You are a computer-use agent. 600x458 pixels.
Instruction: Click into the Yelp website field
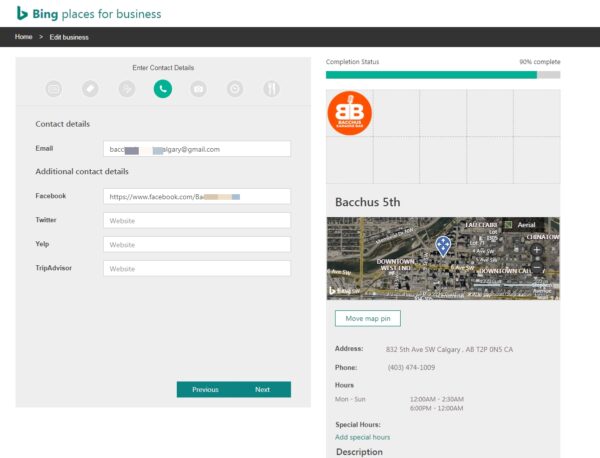tap(197, 244)
